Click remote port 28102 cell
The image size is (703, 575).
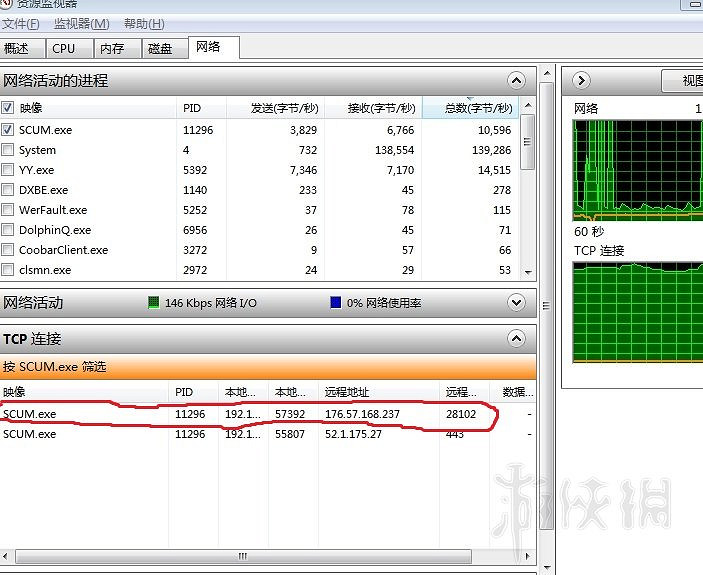461,414
